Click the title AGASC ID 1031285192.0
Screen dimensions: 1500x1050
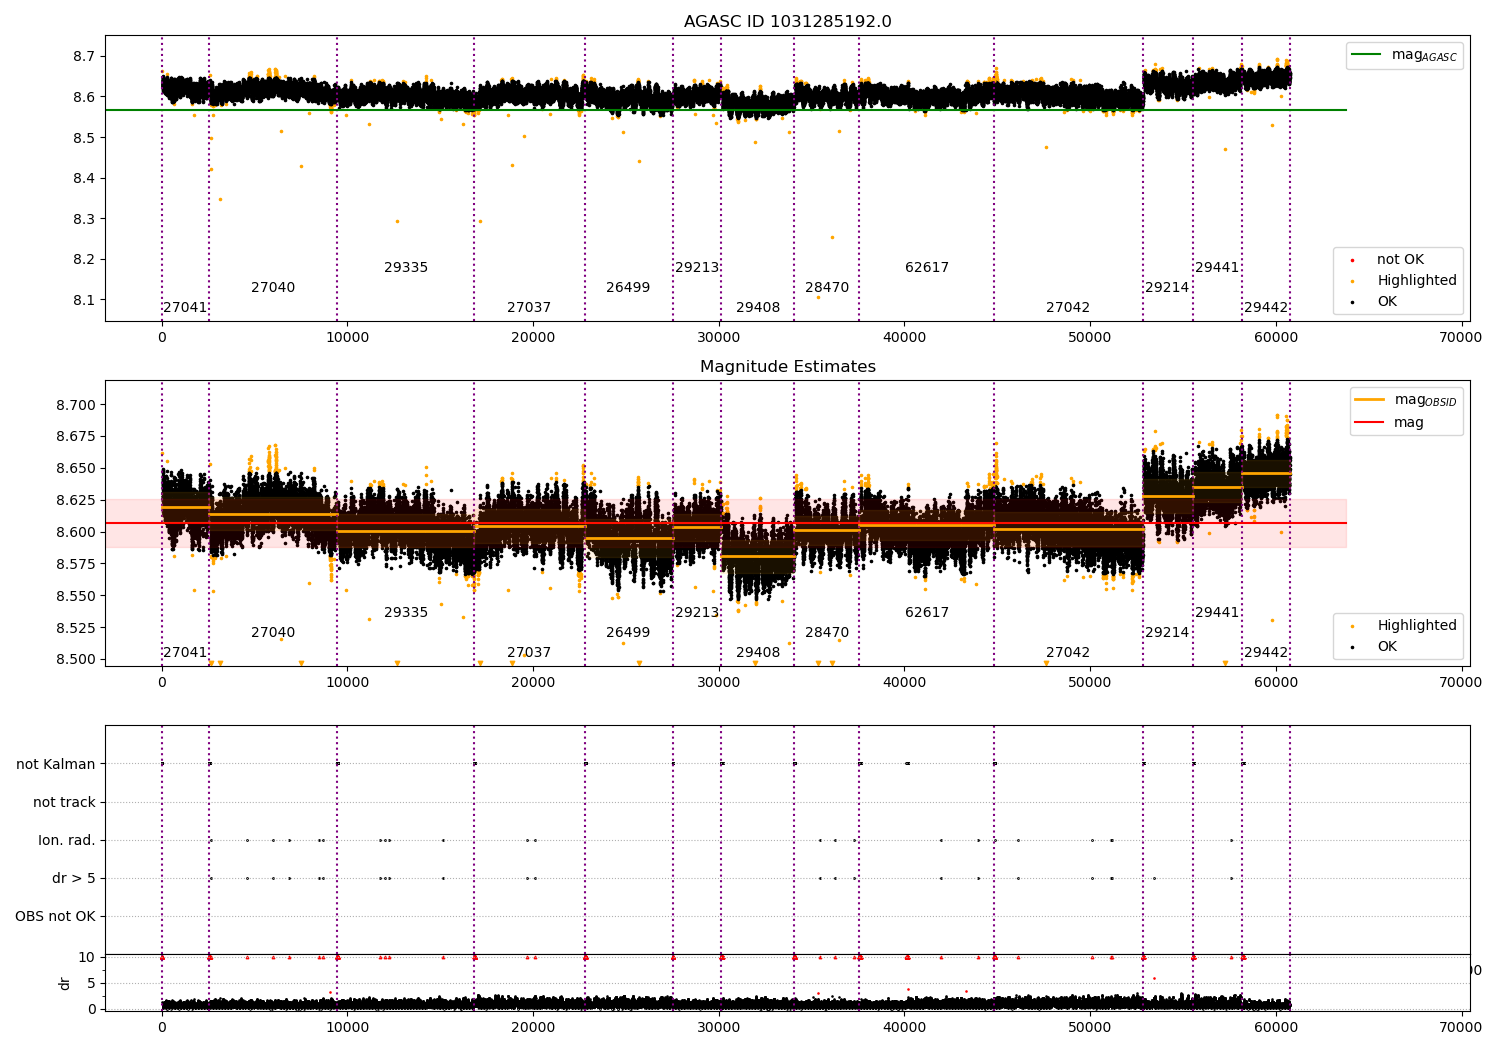tap(788, 22)
